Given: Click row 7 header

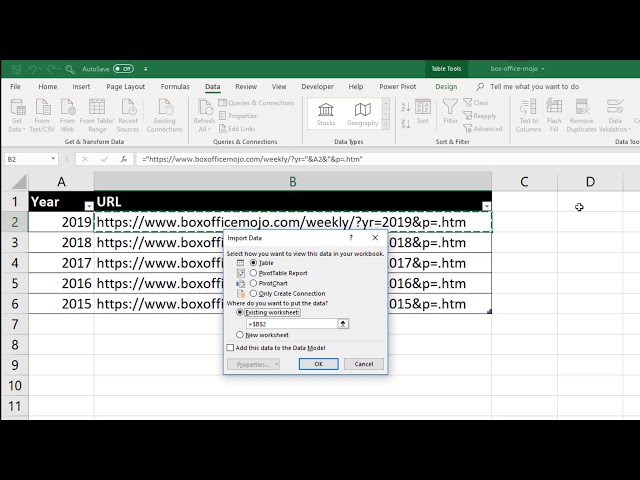Looking at the screenshot, I should click(x=15, y=324).
